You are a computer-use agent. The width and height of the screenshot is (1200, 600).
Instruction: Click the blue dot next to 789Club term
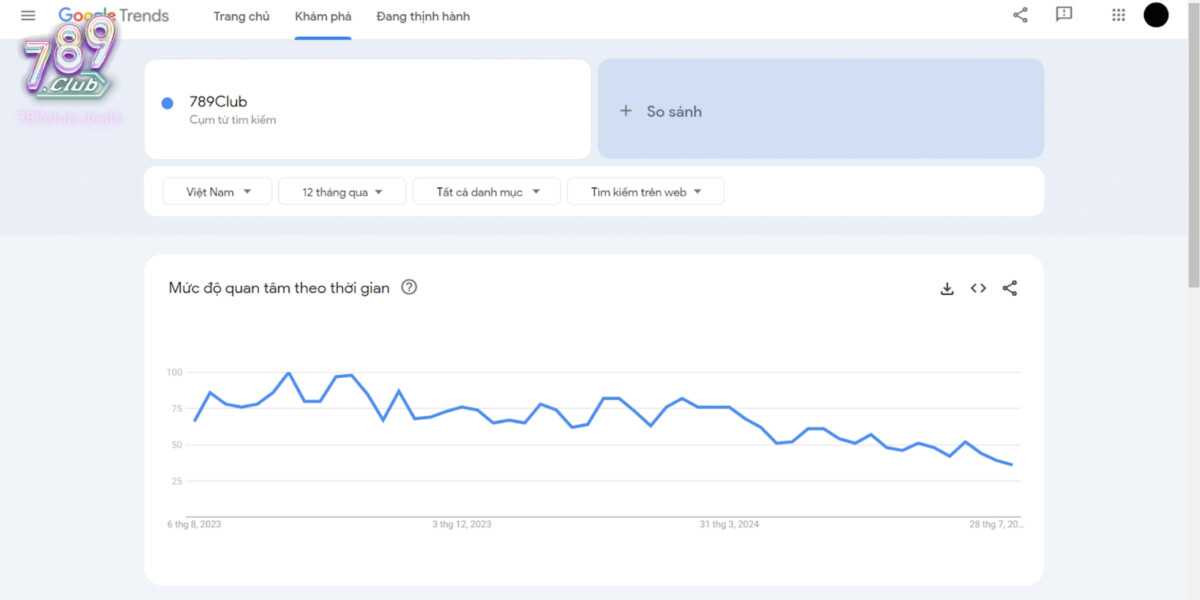[x=166, y=104]
